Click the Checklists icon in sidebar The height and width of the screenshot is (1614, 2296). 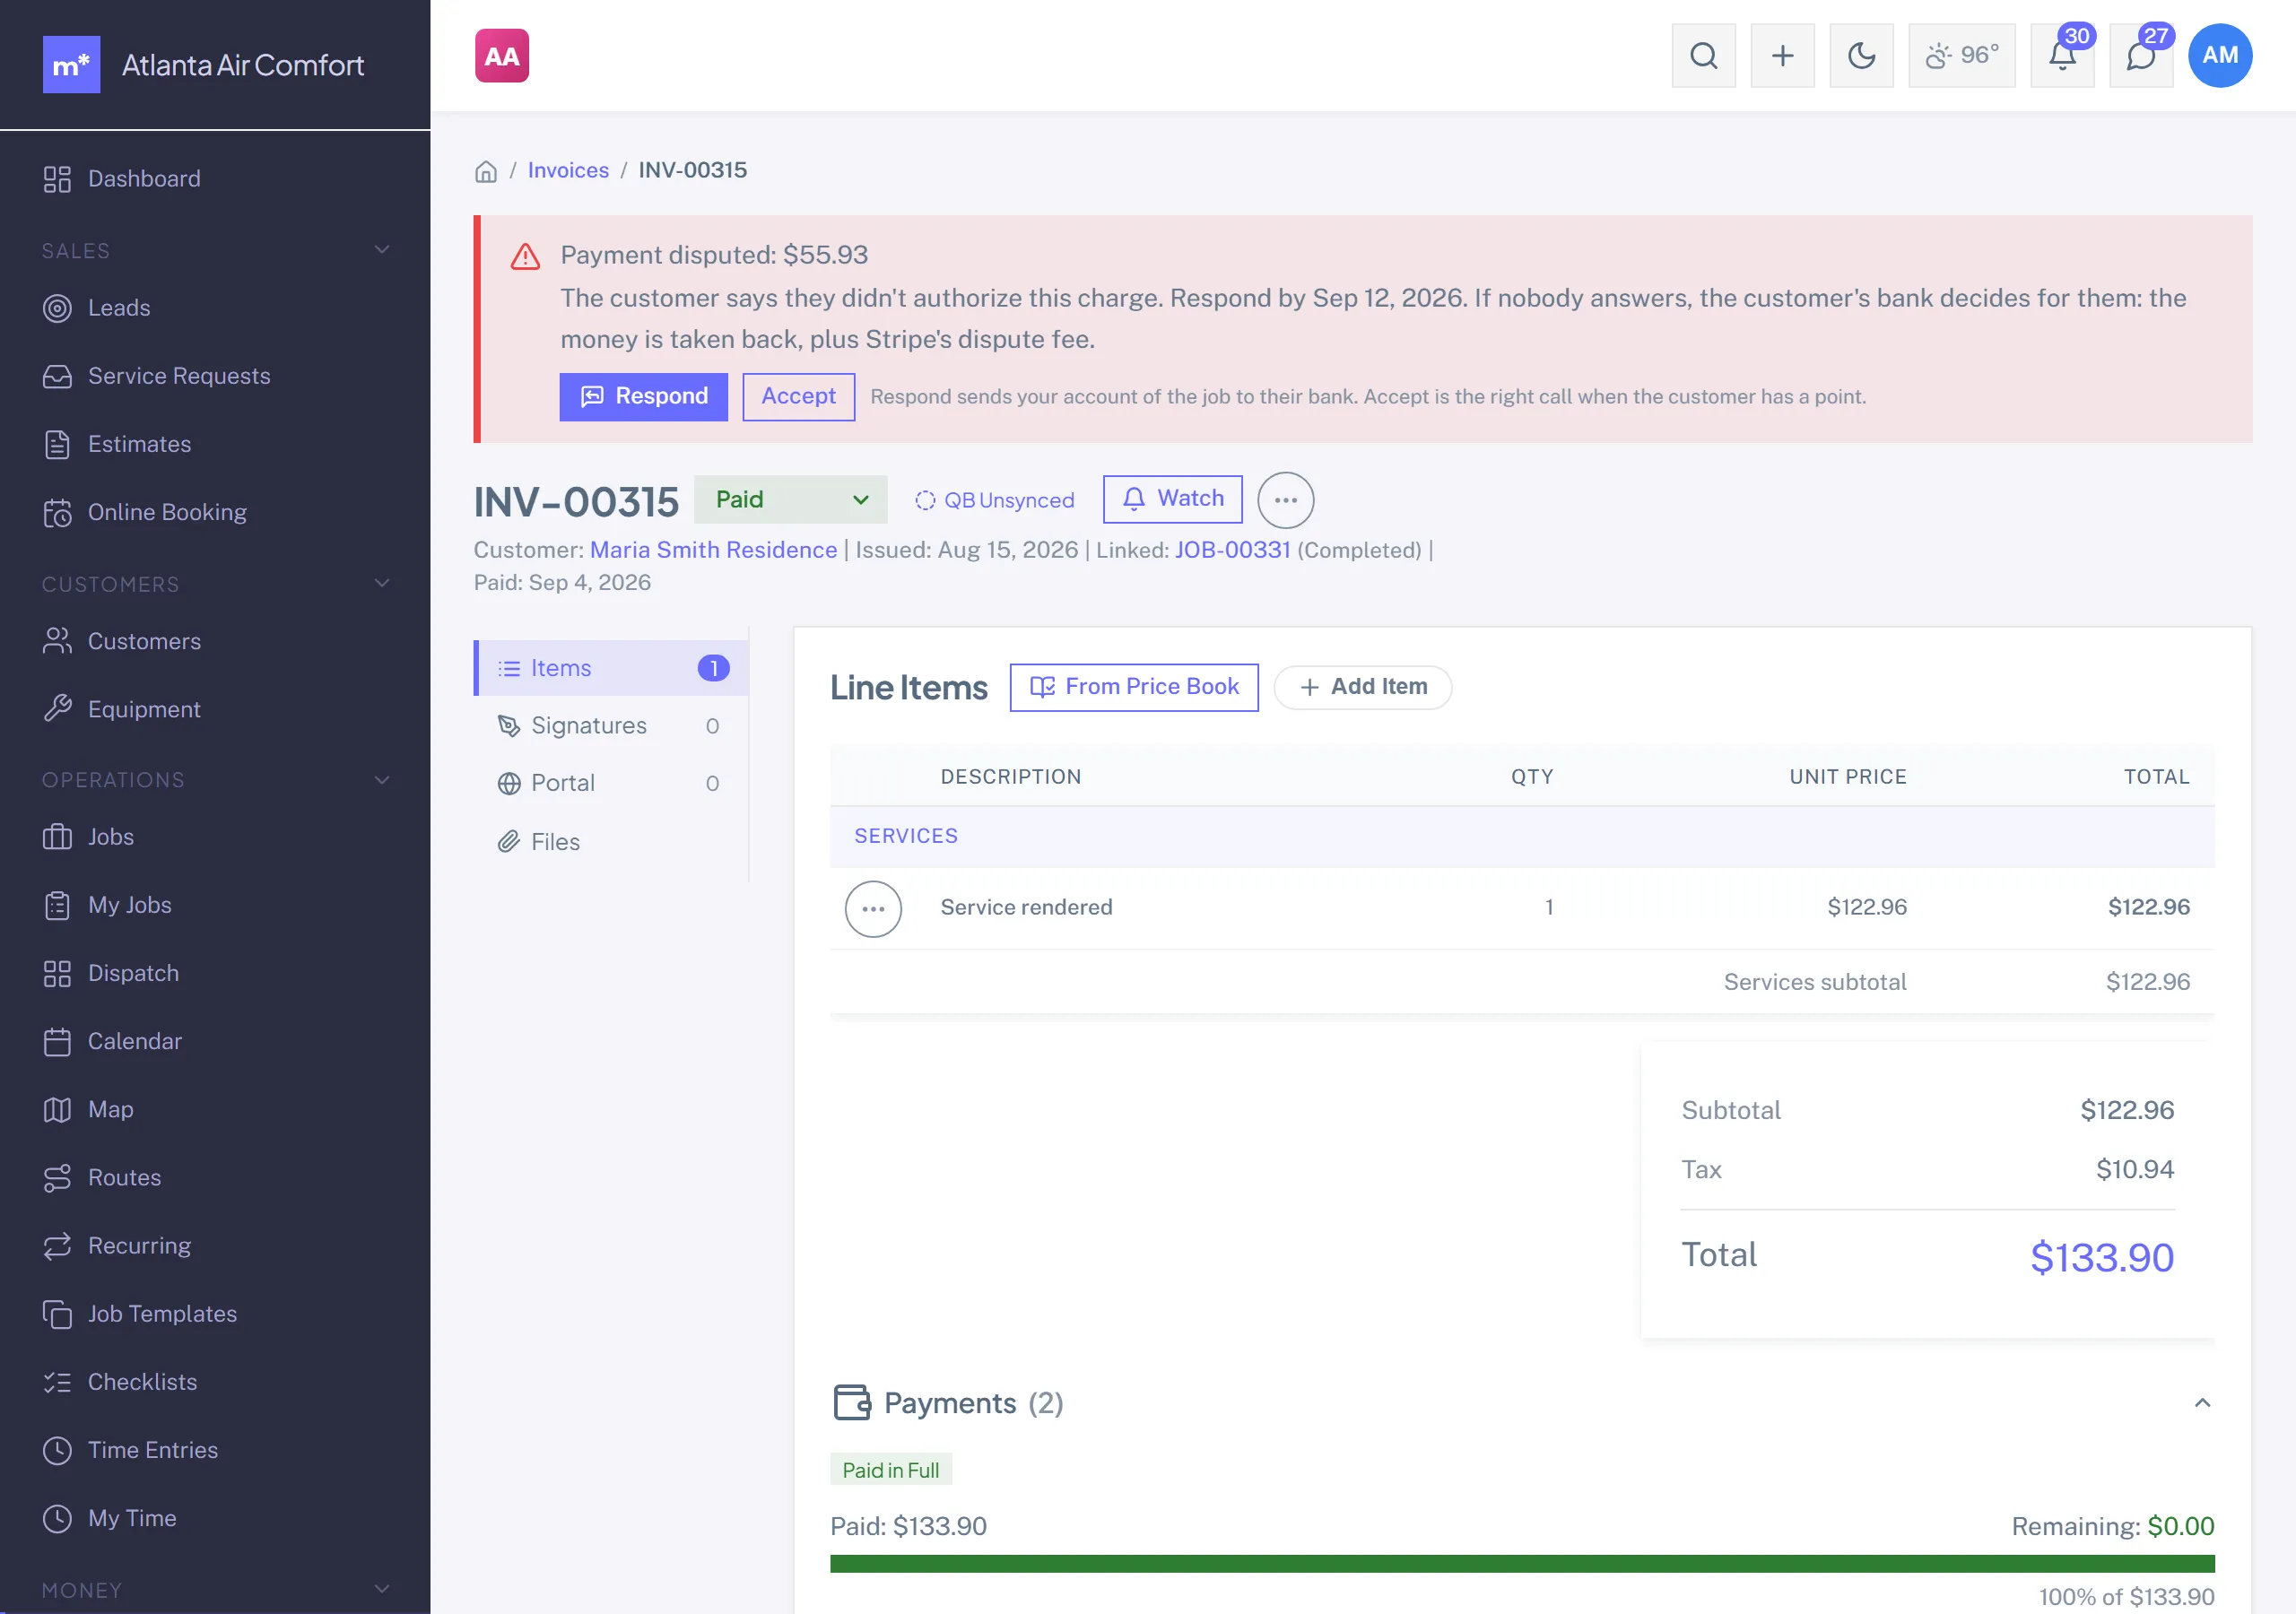pyautogui.click(x=57, y=1382)
